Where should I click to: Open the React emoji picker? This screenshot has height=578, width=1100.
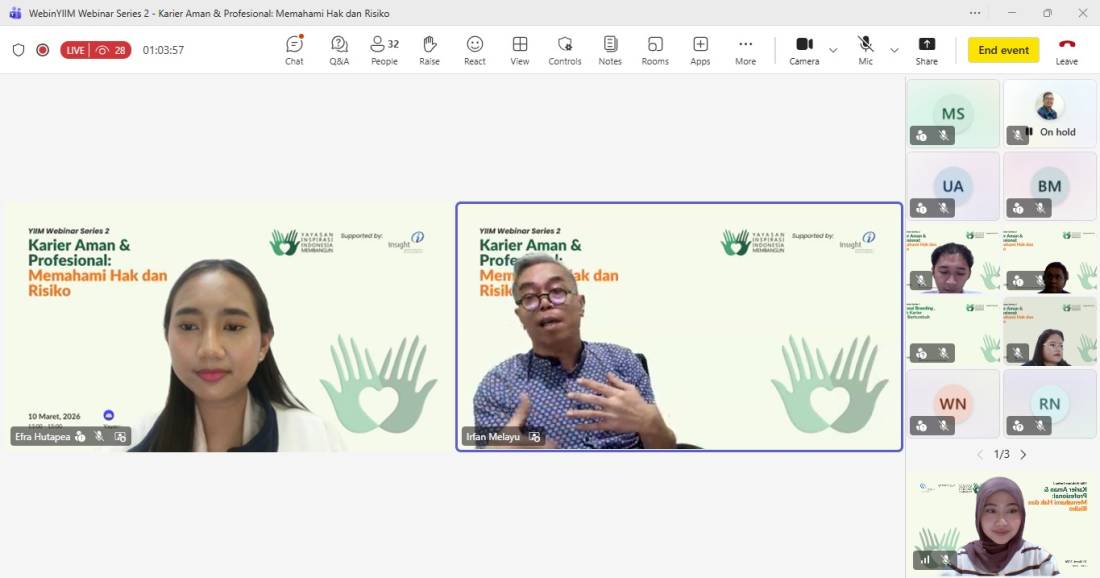[475, 50]
